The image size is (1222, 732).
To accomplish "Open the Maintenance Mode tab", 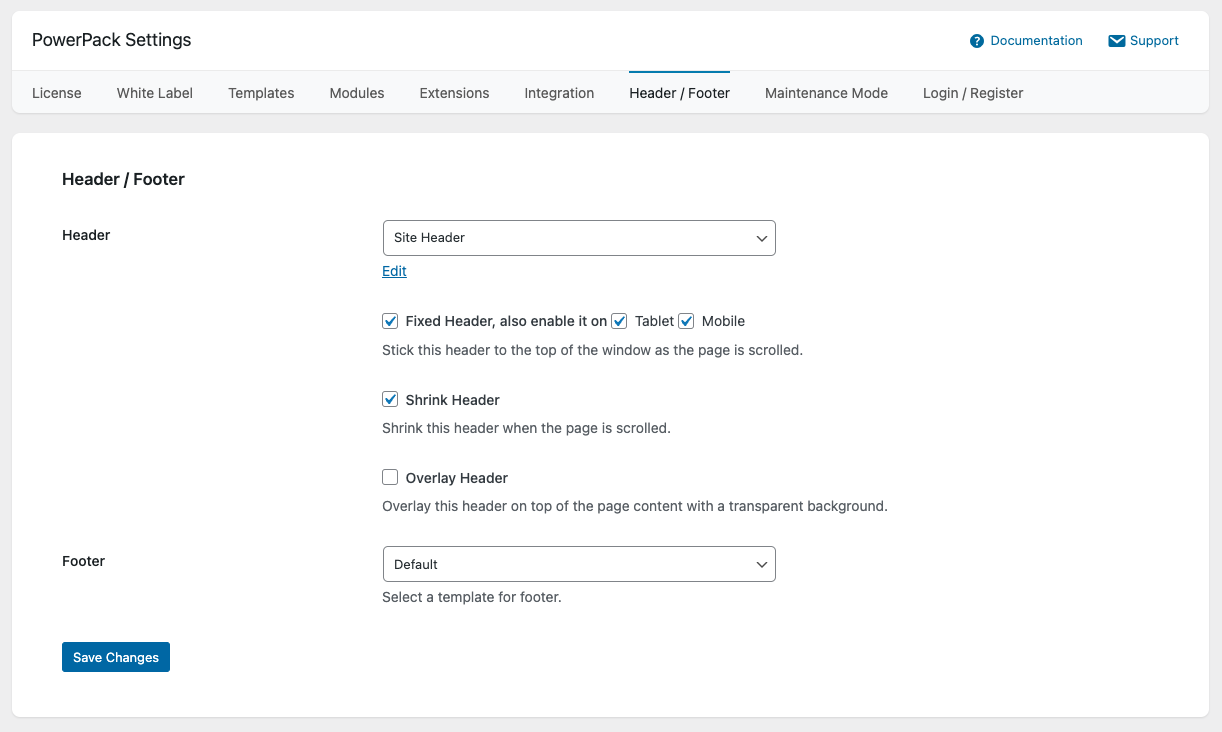I will point(826,93).
